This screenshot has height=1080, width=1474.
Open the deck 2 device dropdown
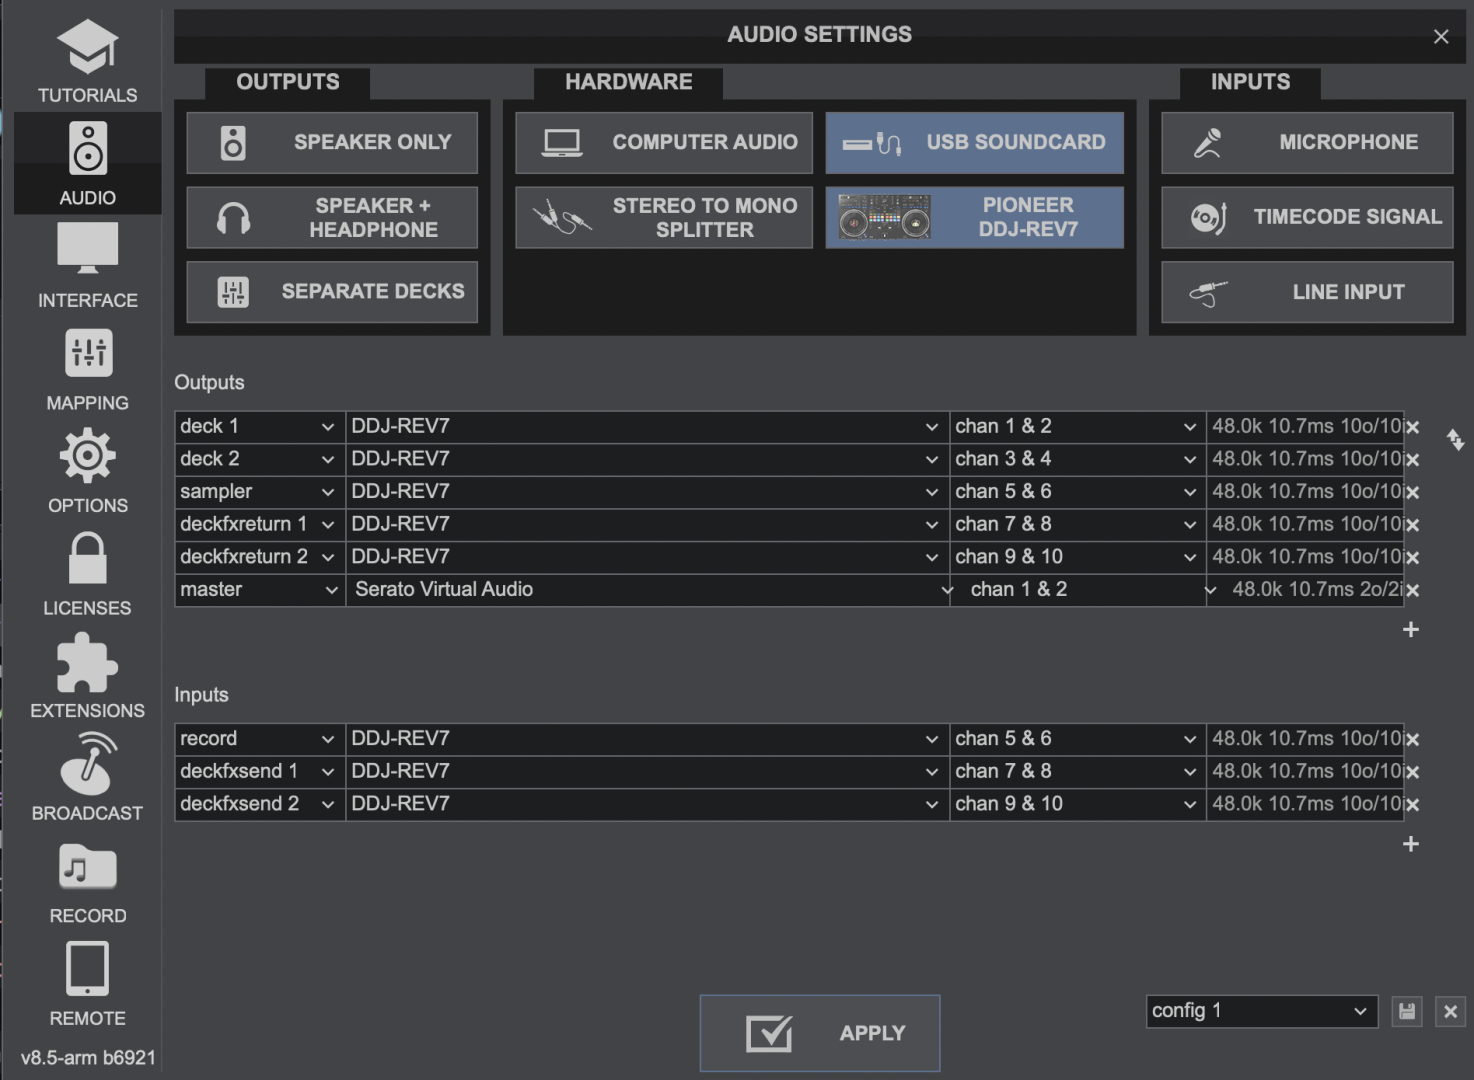[x=647, y=459]
